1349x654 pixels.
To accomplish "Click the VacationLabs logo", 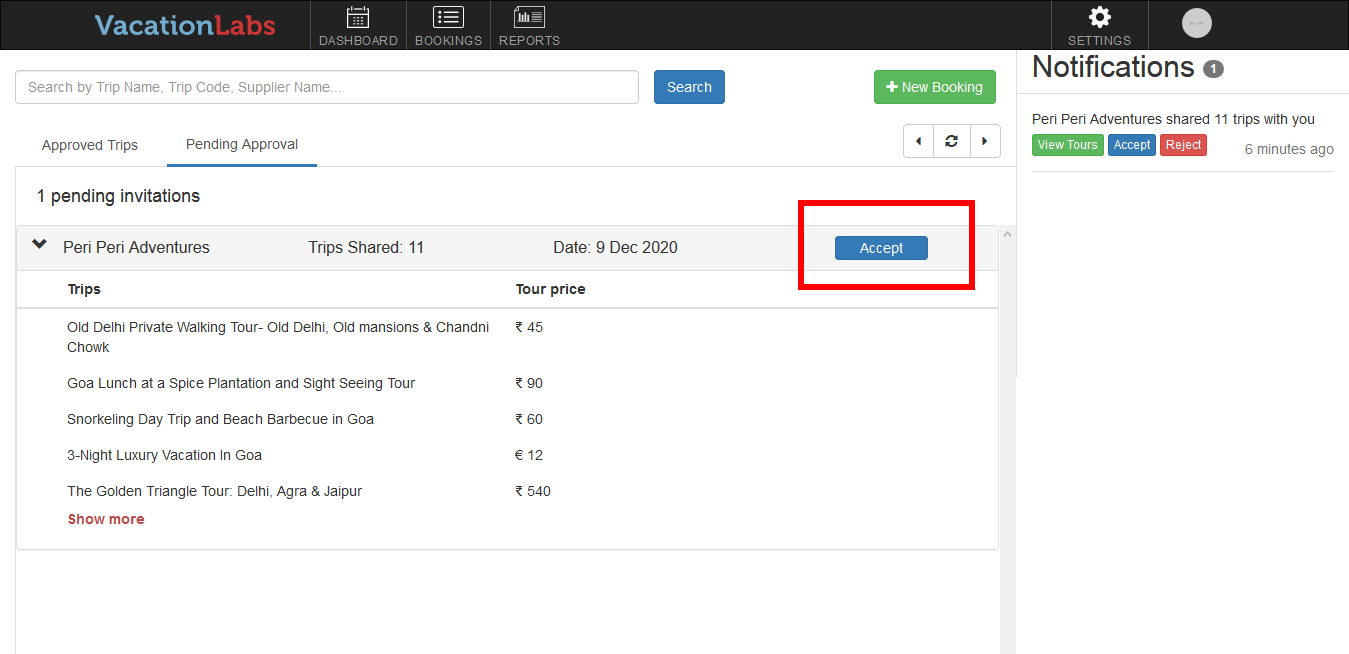I will click(x=185, y=25).
